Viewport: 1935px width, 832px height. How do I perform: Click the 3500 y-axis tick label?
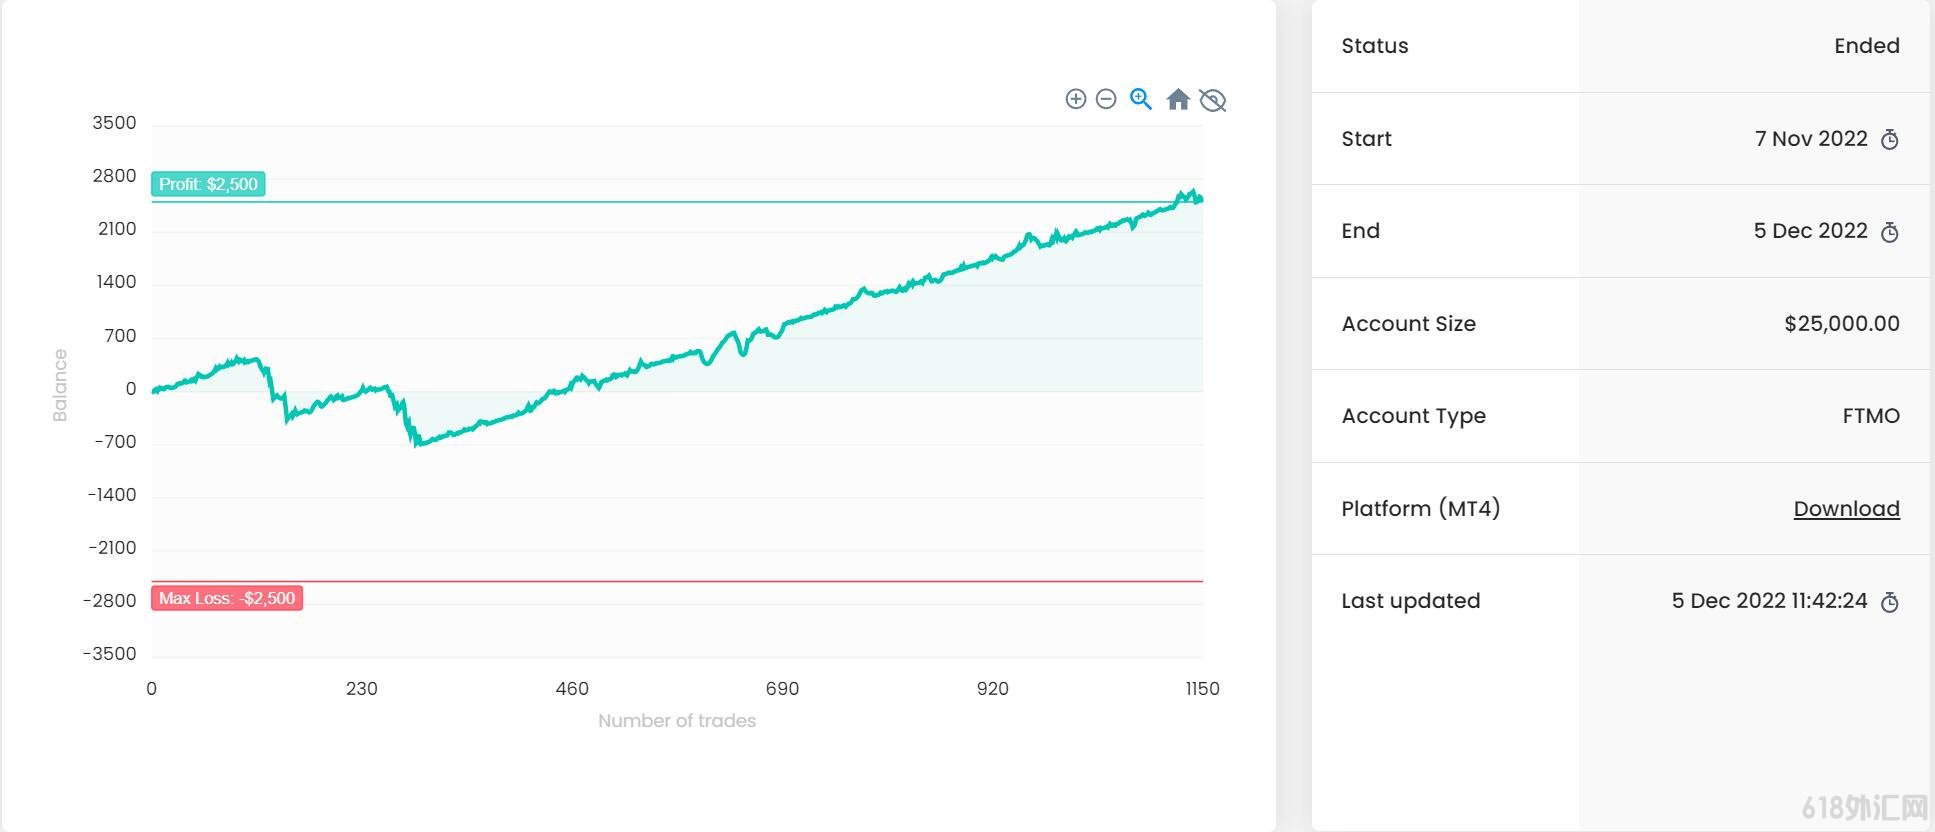(114, 123)
